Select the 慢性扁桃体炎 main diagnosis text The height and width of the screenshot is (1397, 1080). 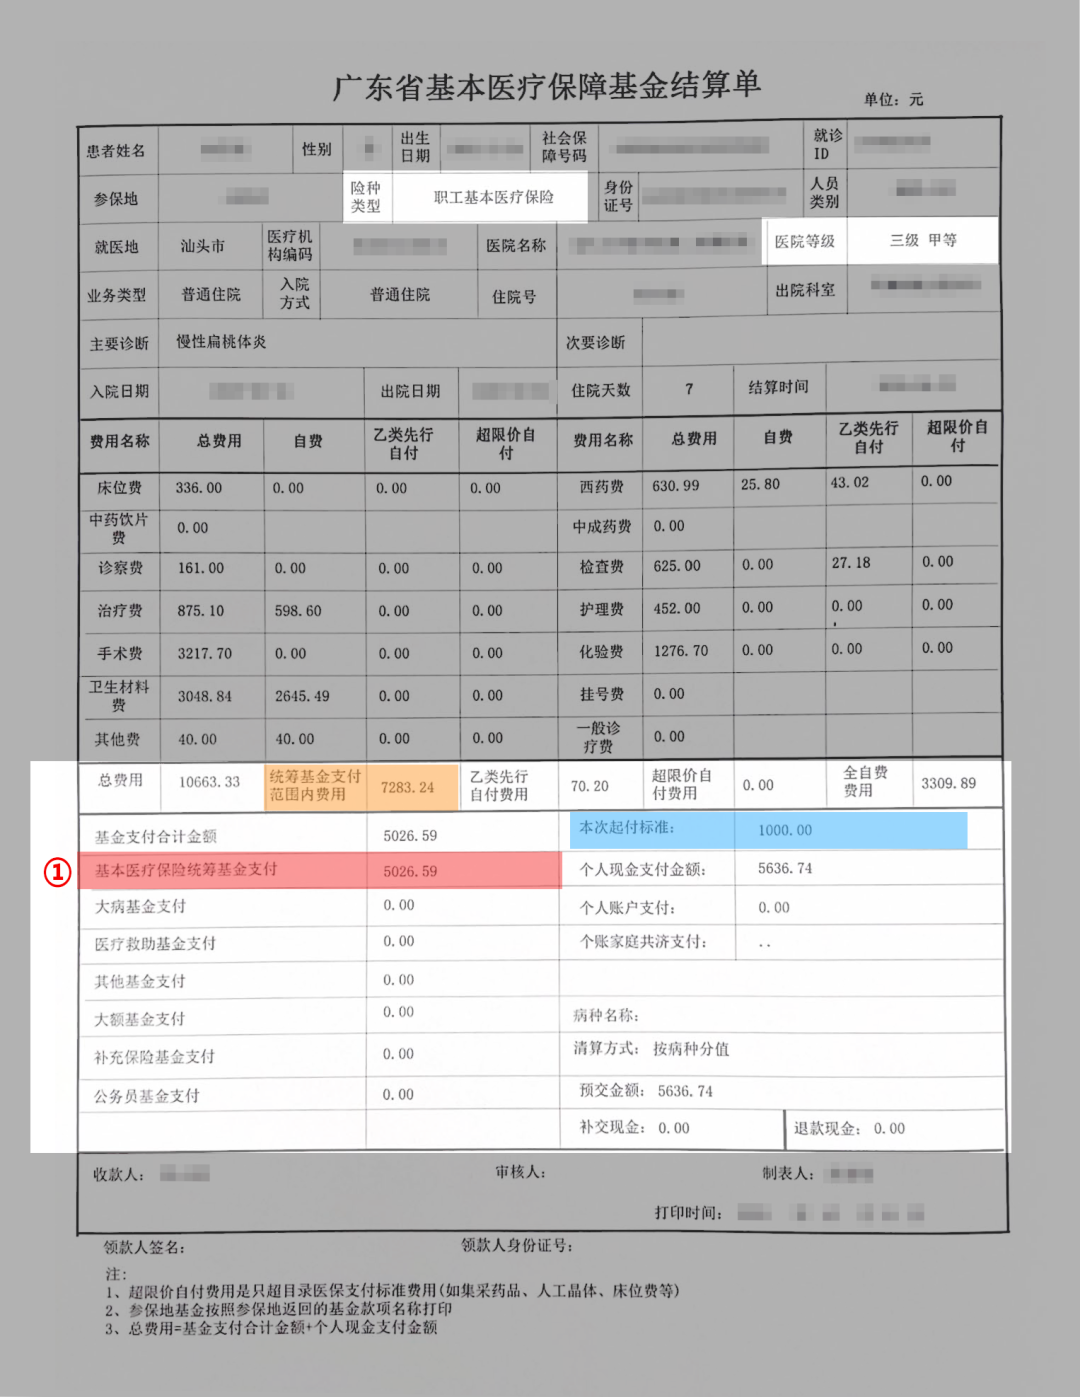221,342
